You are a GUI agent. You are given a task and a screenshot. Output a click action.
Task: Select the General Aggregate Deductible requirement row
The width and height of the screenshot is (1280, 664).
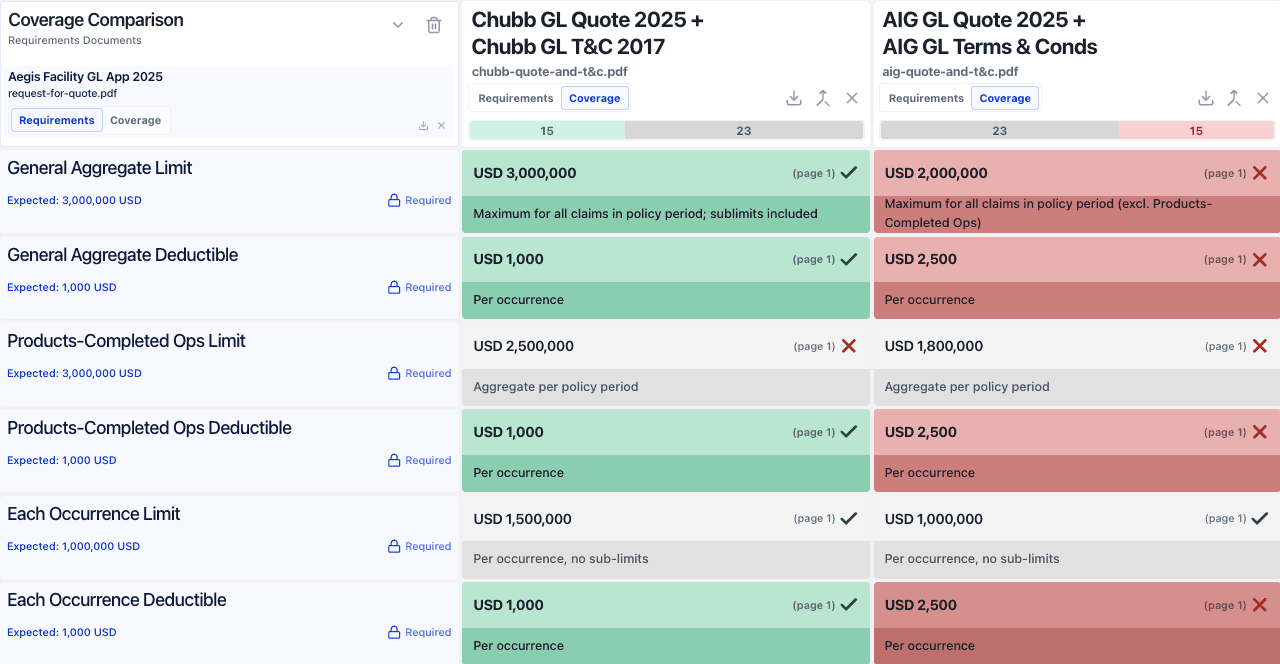coord(229,278)
